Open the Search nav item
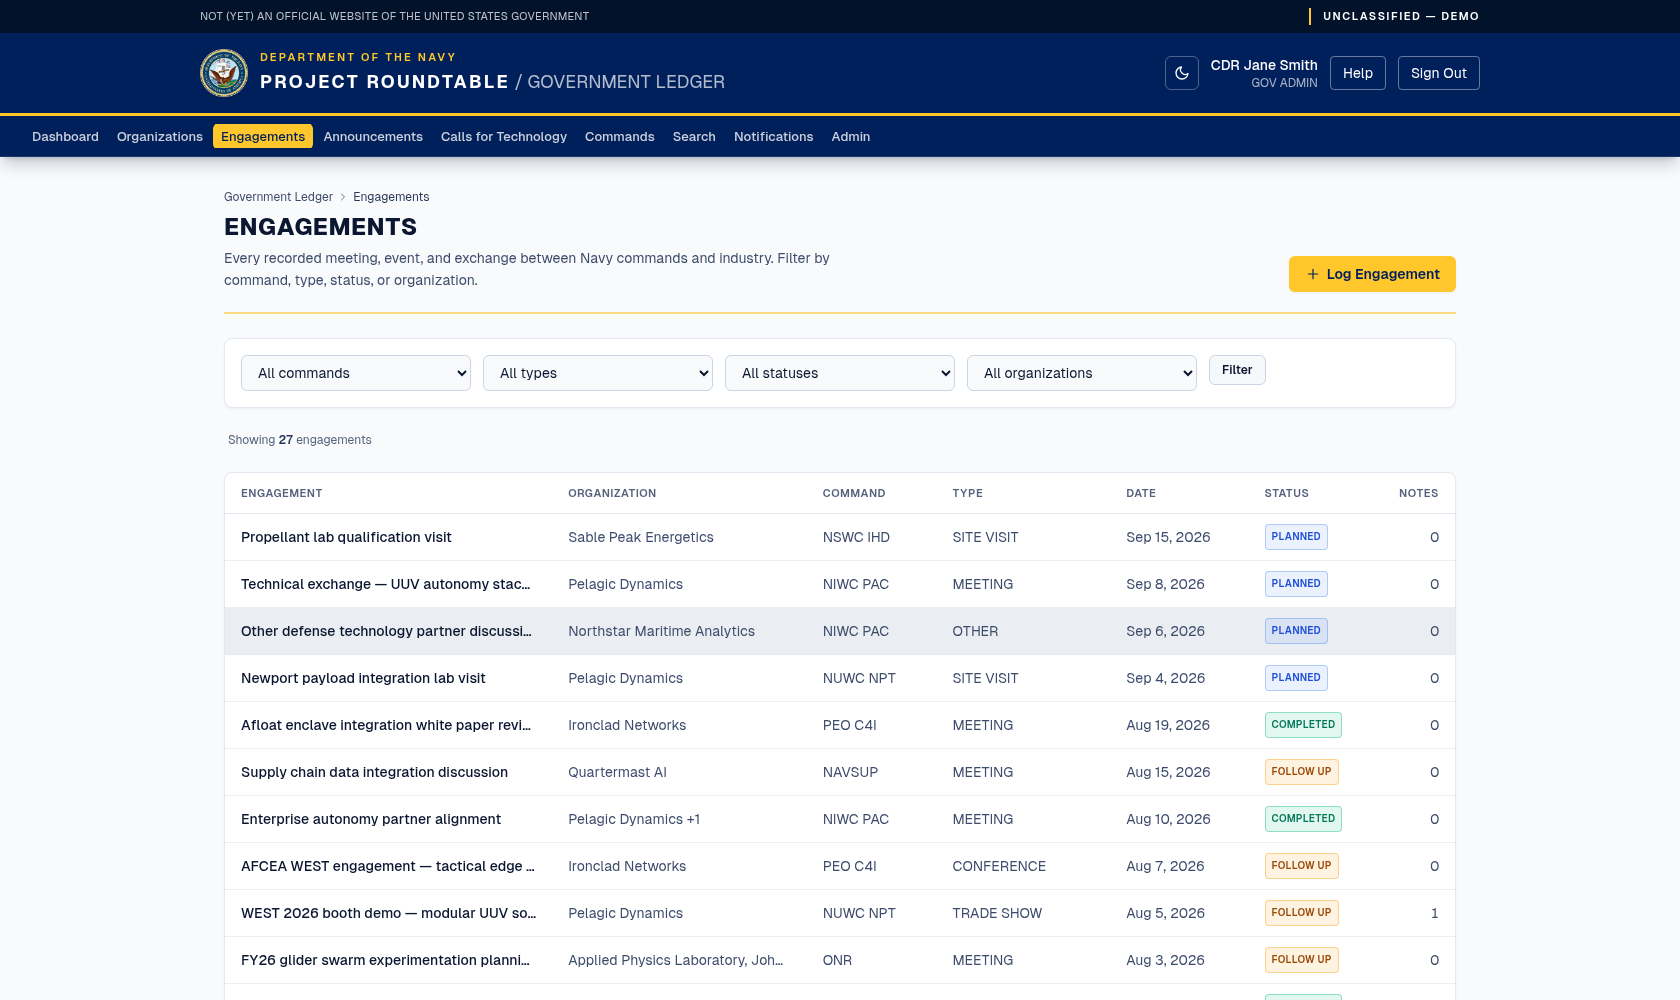Screen dimensions: 1680x1000 694,136
